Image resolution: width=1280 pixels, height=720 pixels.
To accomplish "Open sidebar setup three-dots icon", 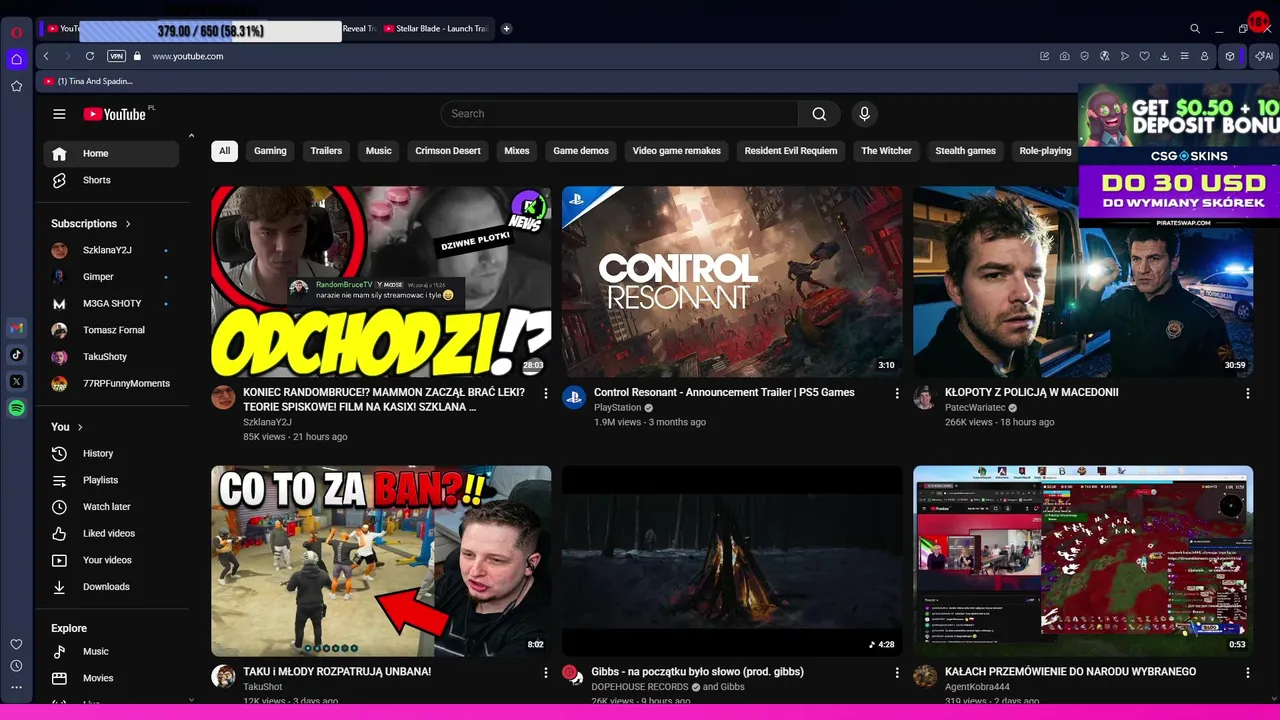I will [16, 687].
